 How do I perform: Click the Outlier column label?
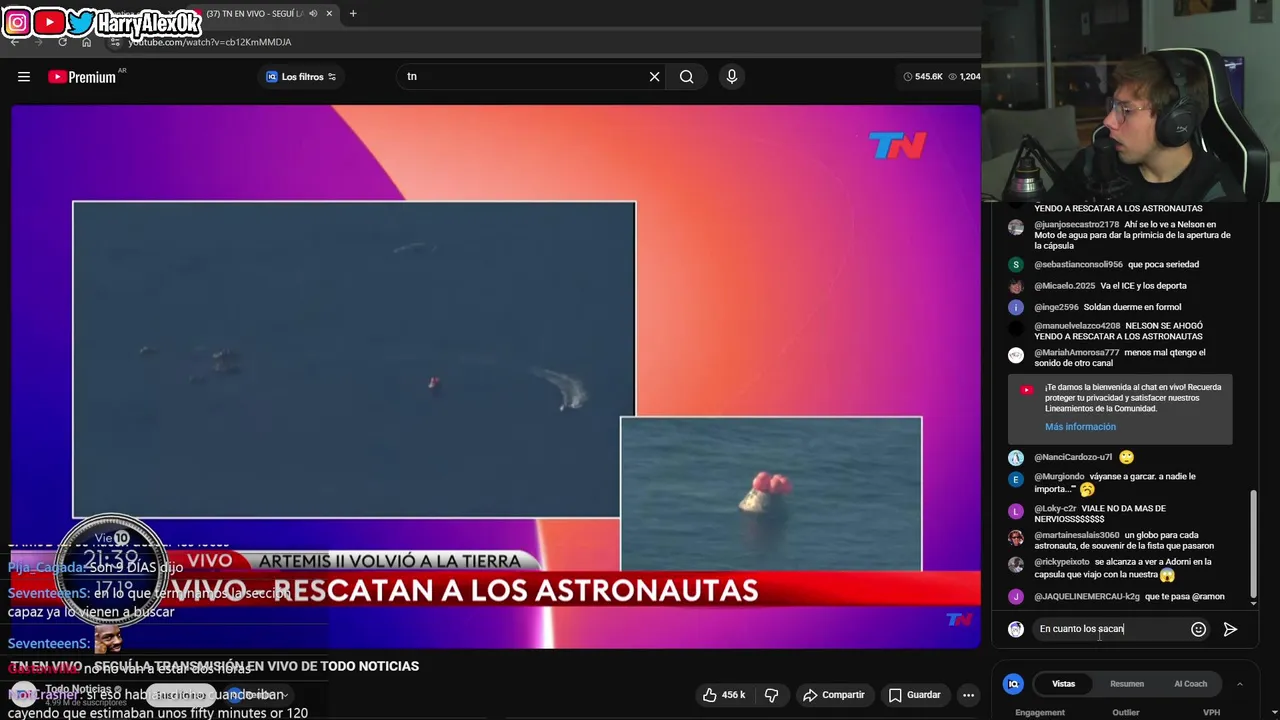(x=1126, y=713)
